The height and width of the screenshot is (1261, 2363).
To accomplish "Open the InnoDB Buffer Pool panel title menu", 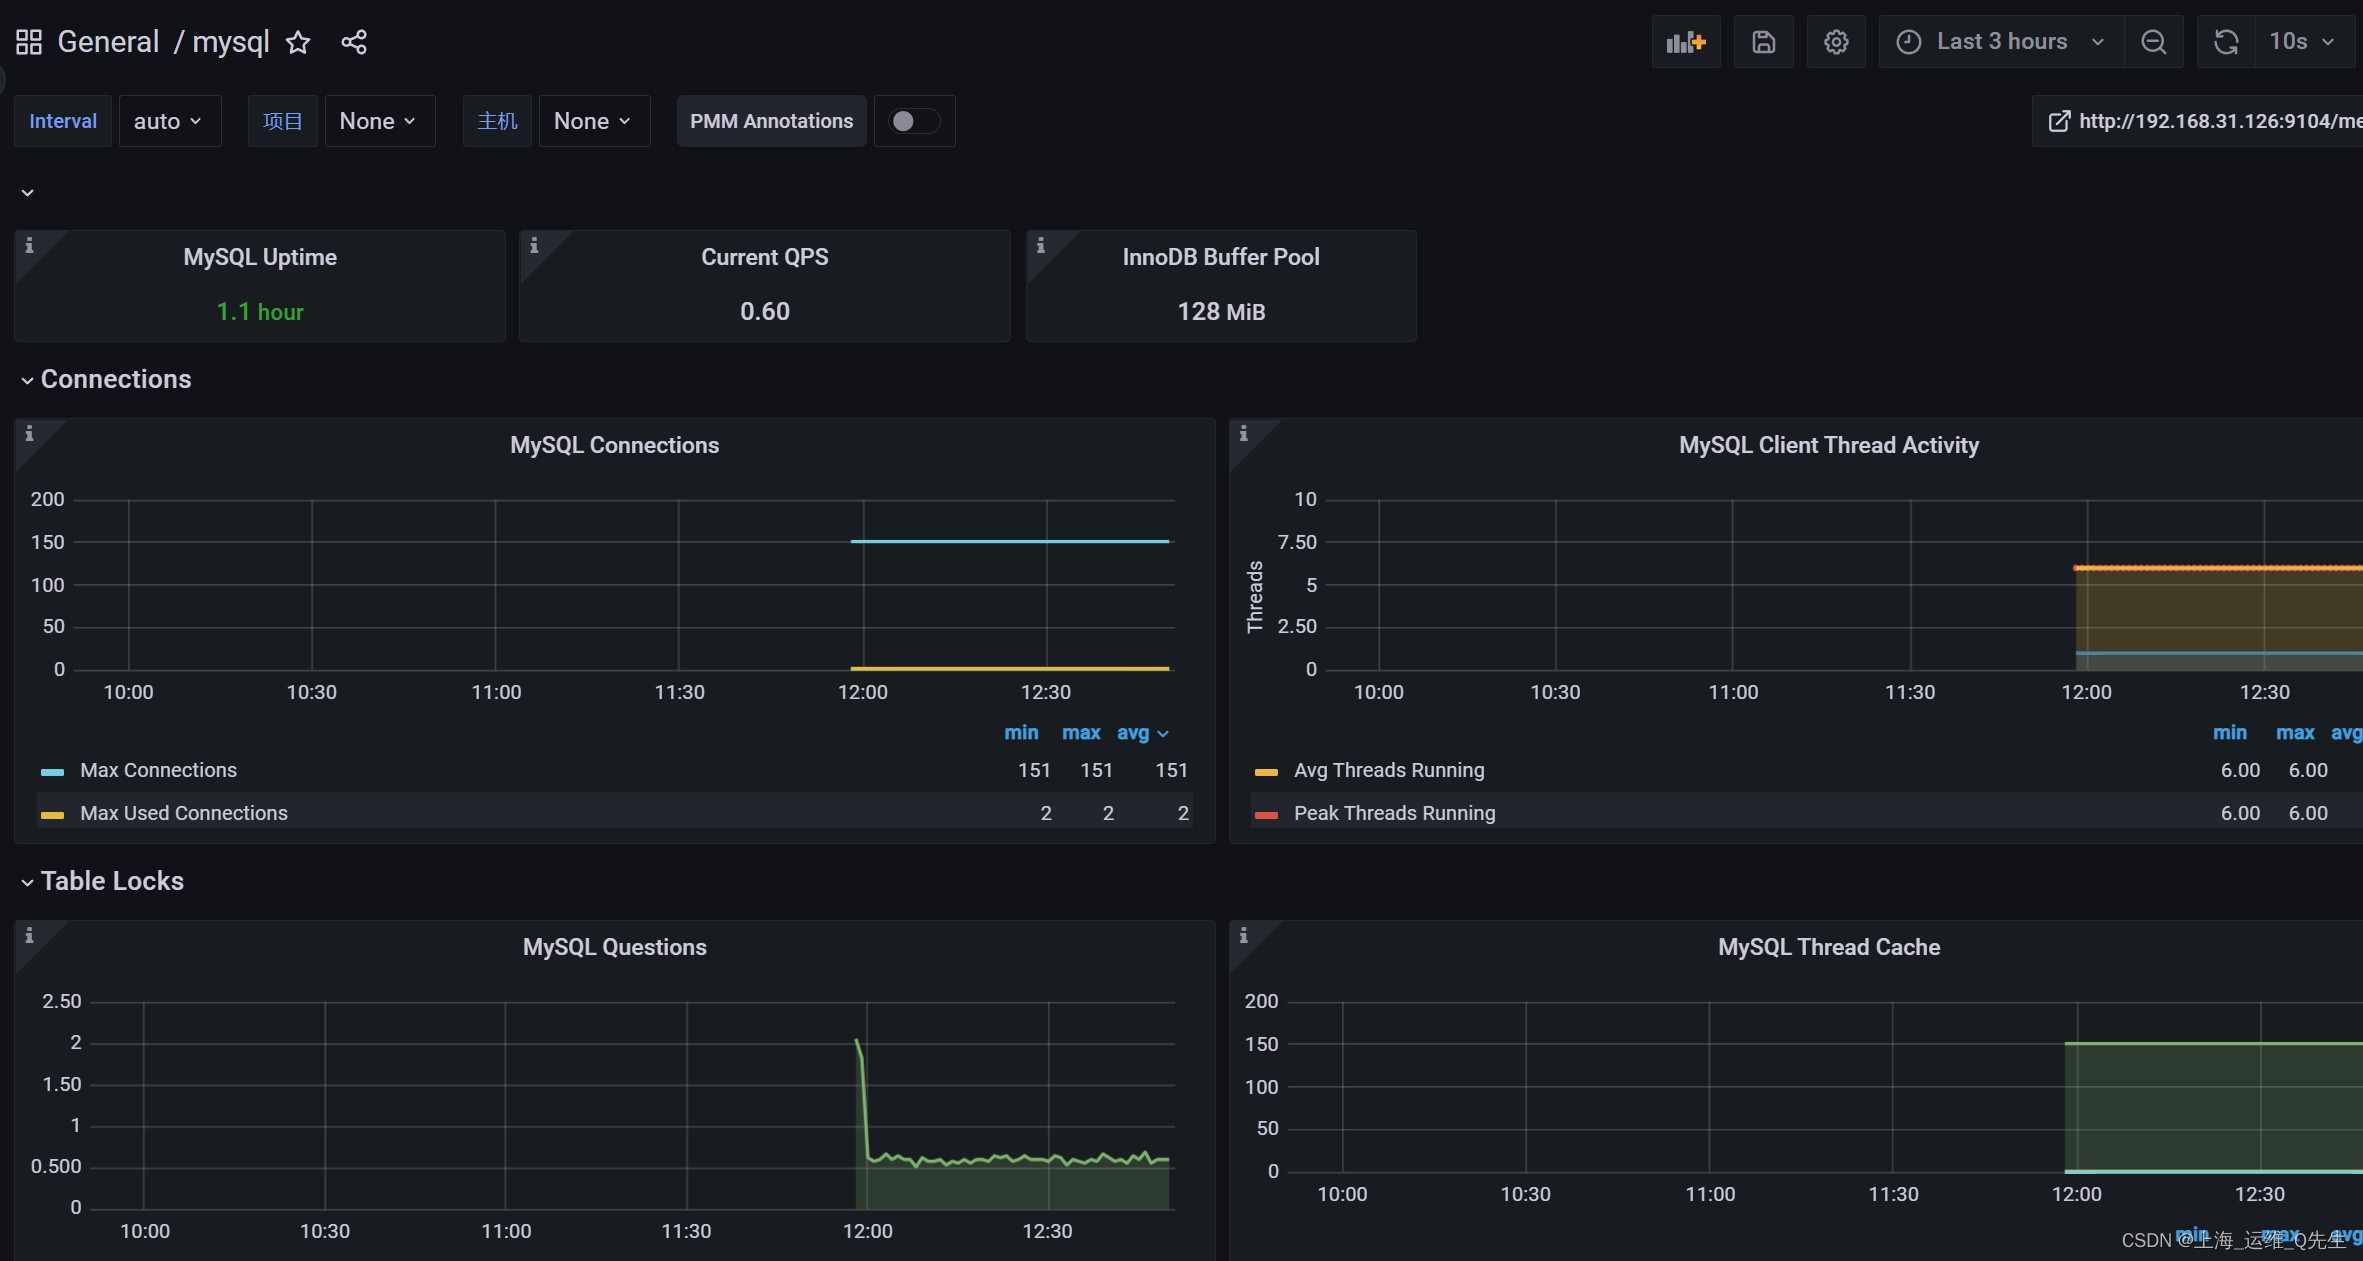I will [x=1221, y=257].
